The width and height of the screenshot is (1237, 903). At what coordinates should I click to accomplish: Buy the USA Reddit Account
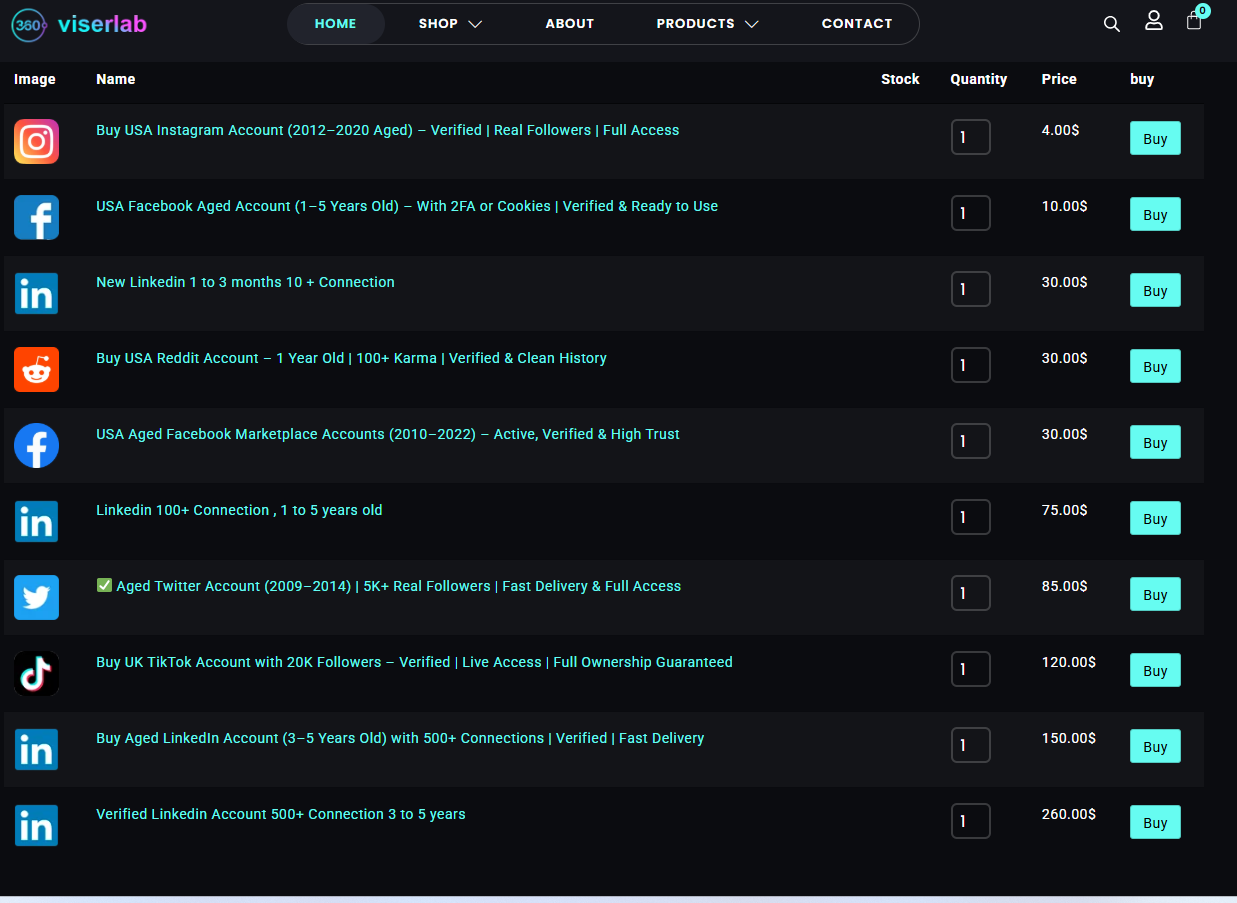pyautogui.click(x=1155, y=367)
